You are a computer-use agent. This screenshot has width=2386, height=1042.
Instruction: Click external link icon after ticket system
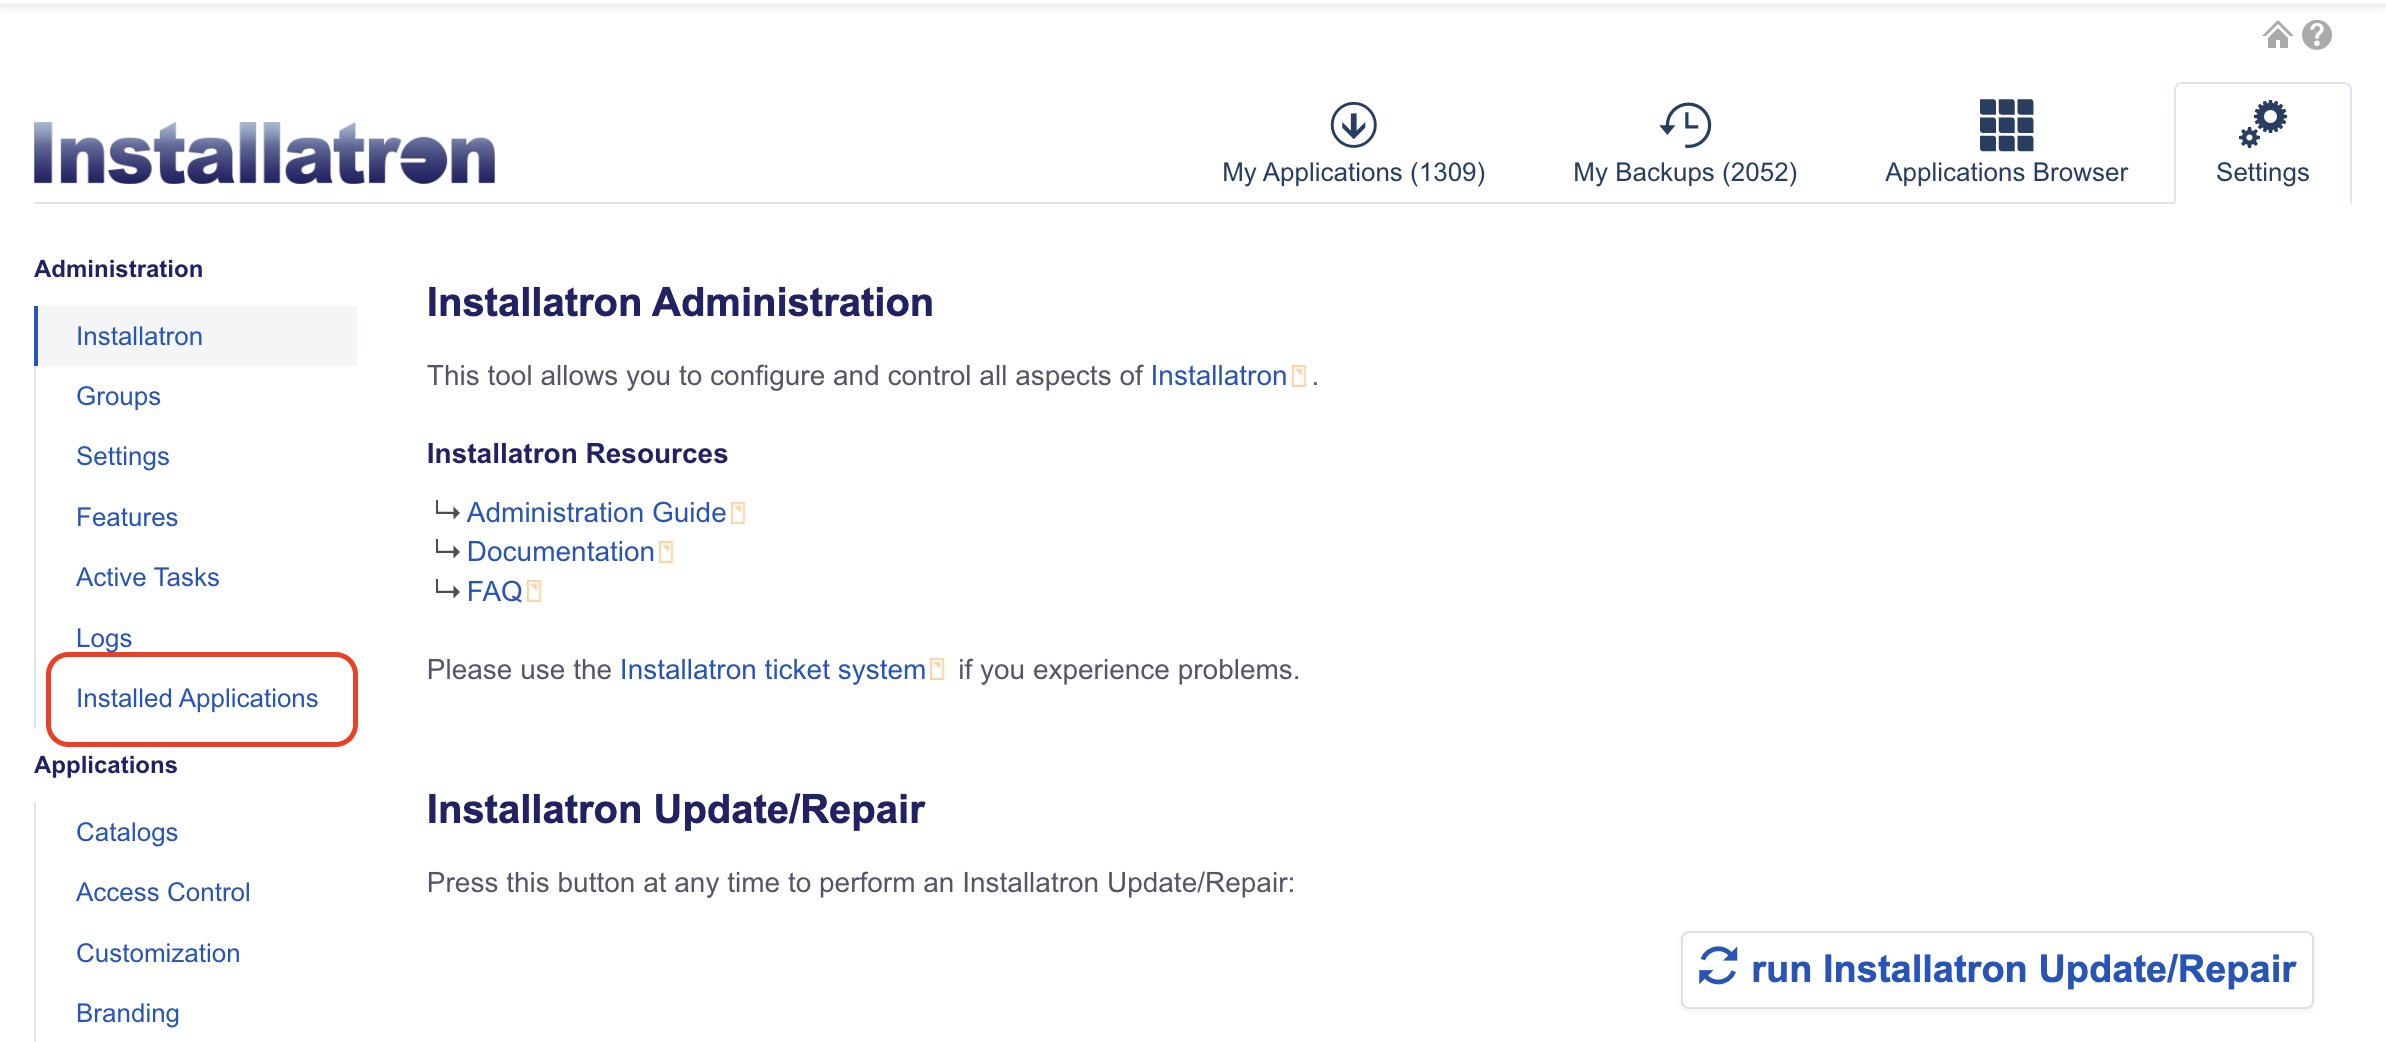point(937,669)
